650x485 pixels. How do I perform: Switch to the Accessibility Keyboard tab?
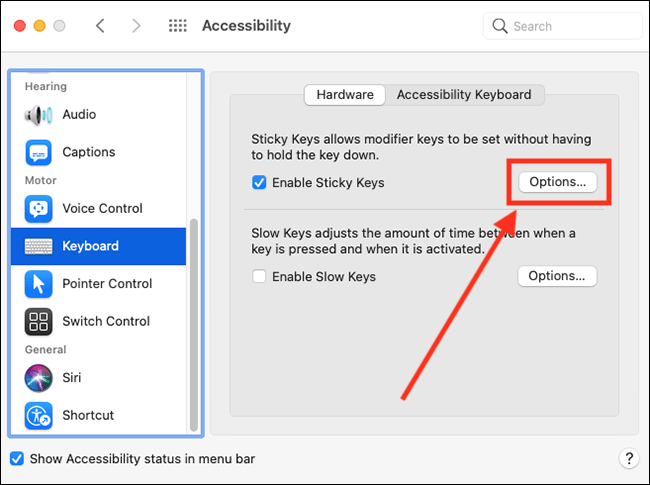[464, 95]
